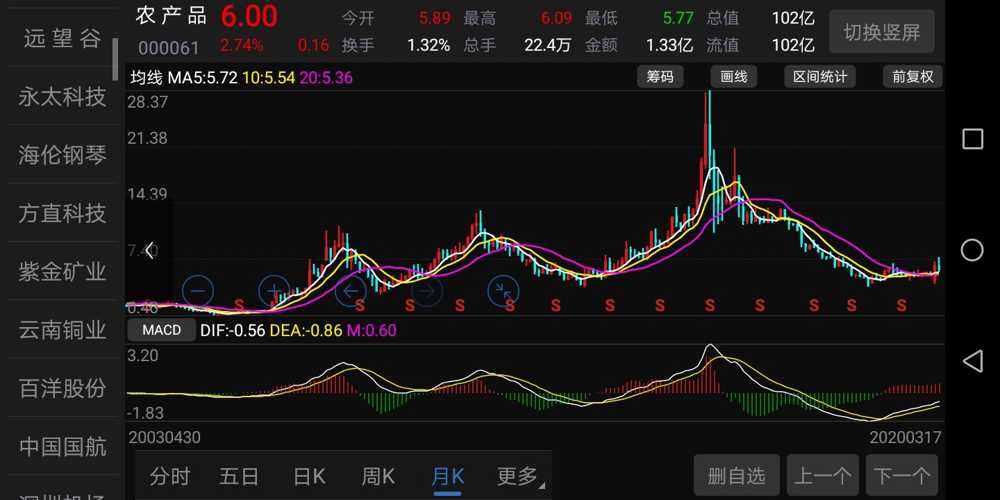Zoom in chart with plus circle icon

point(274,291)
